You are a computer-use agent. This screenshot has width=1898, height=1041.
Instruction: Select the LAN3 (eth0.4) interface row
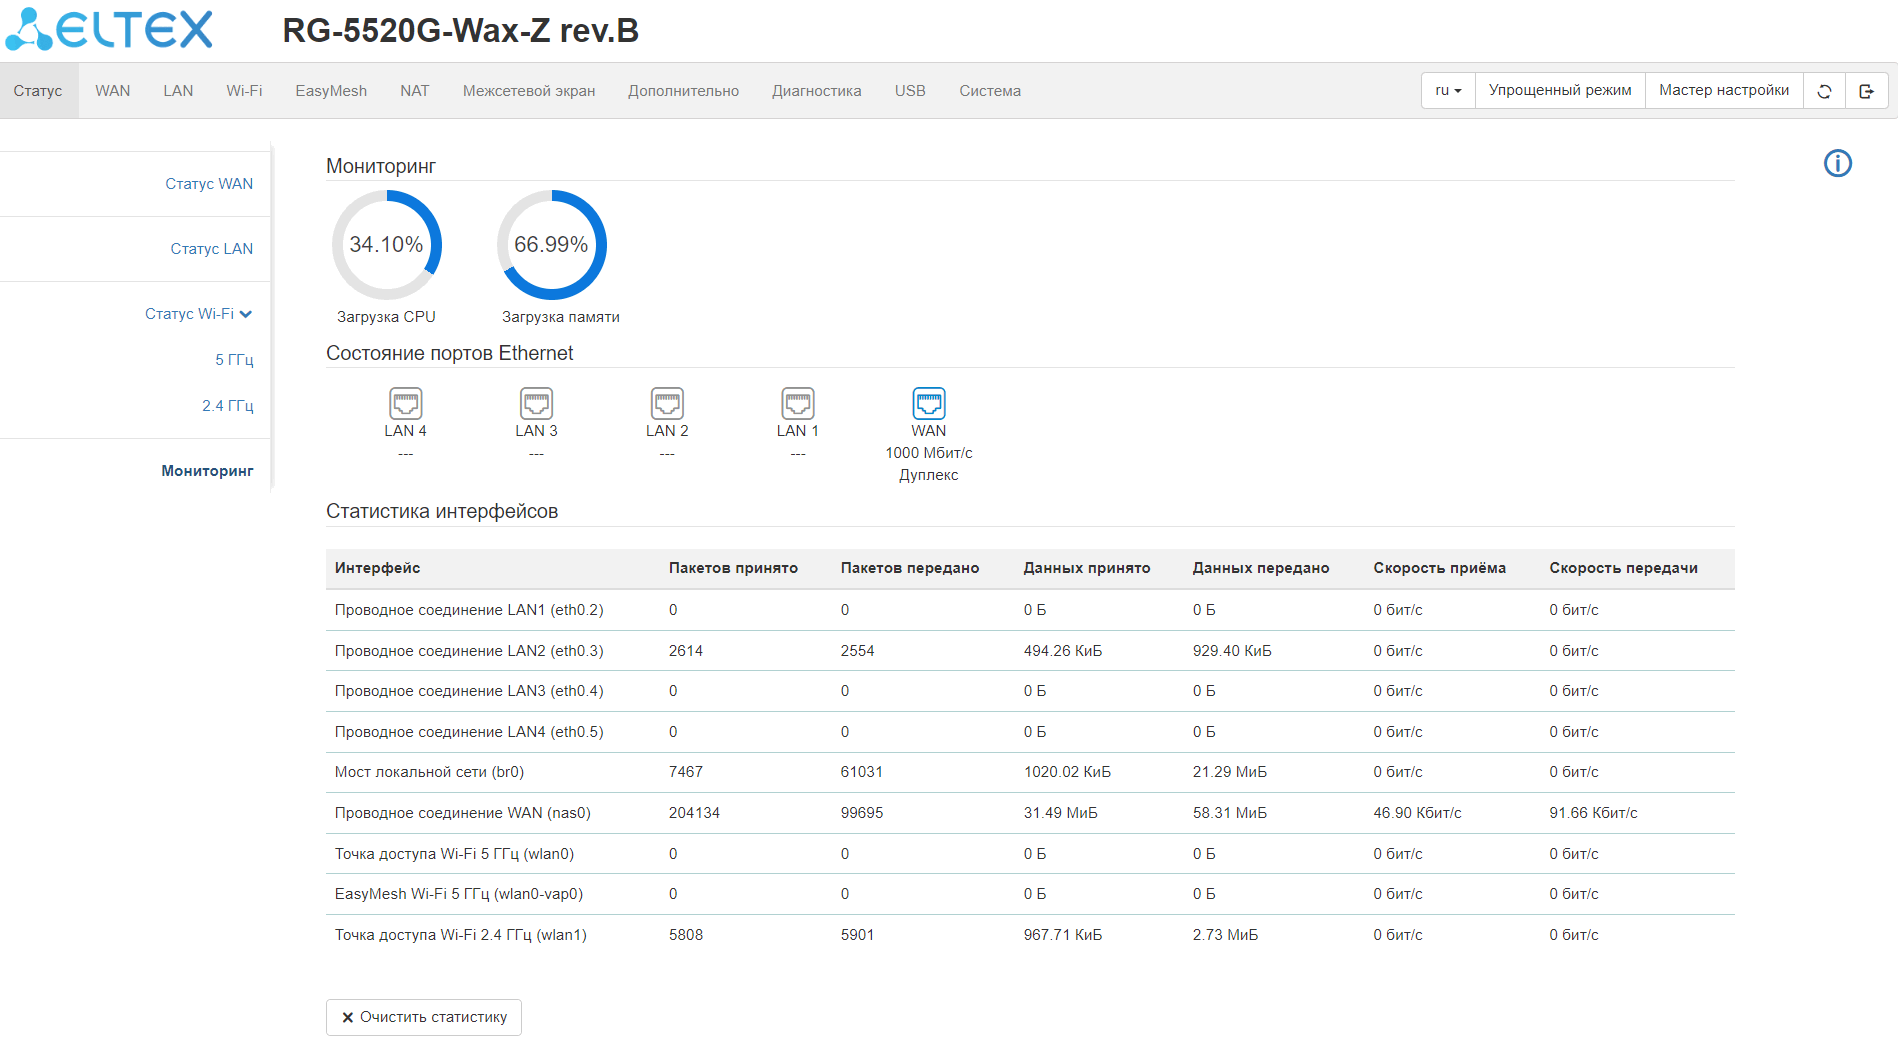click(1030, 691)
